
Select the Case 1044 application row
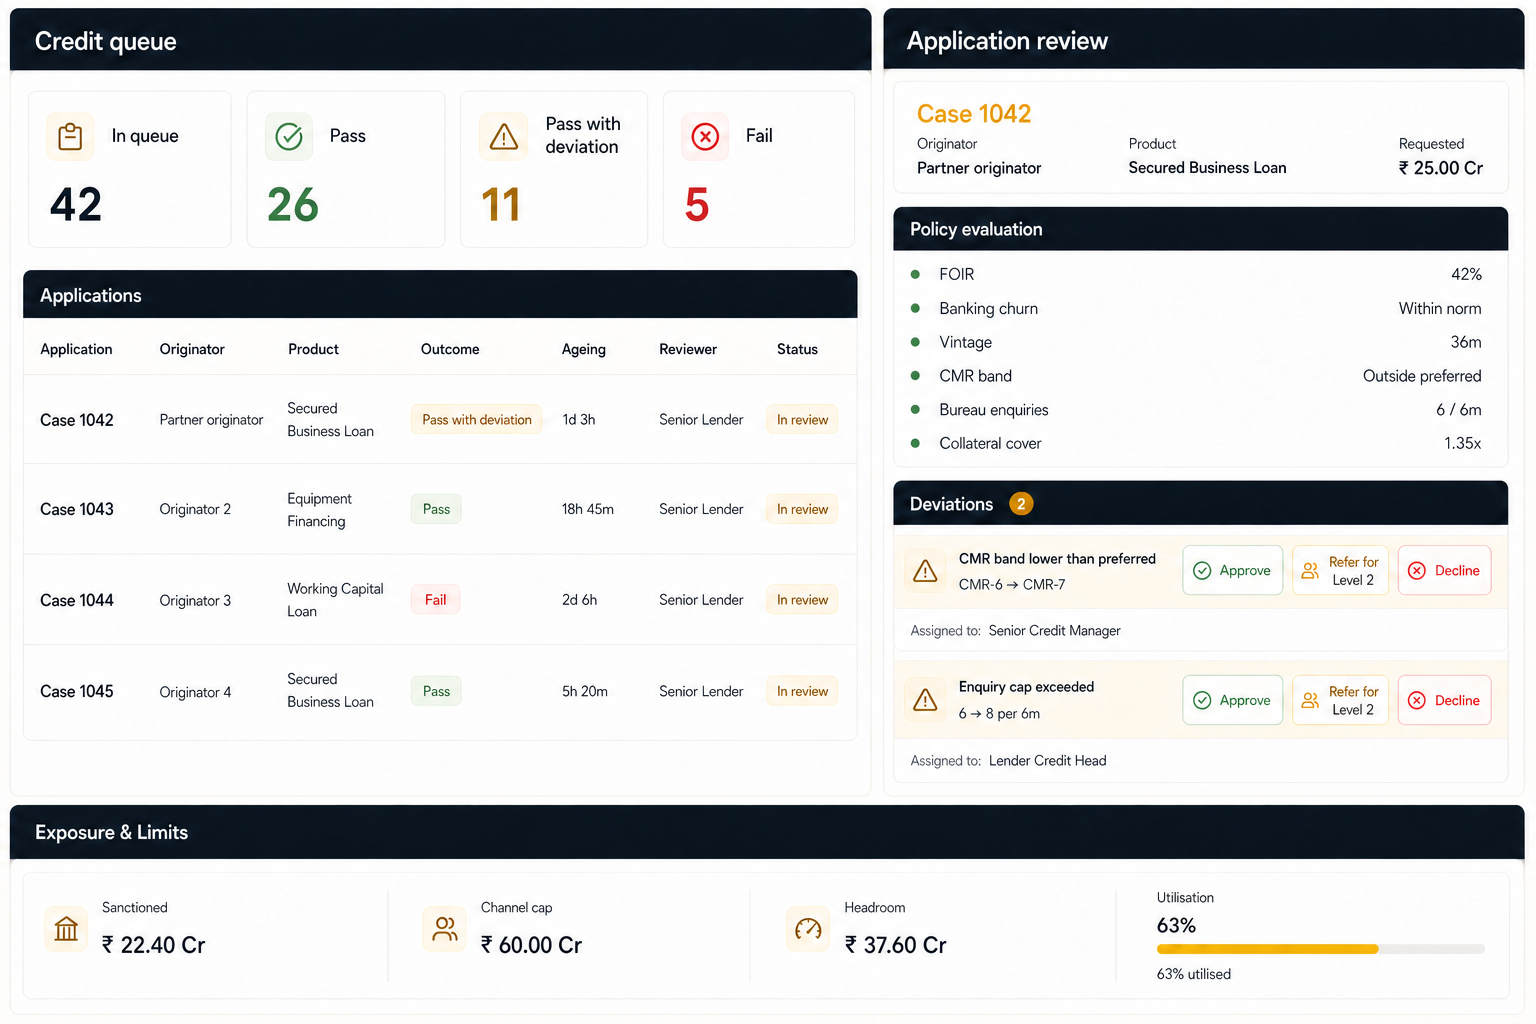pyautogui.click(x=440, y=600)
